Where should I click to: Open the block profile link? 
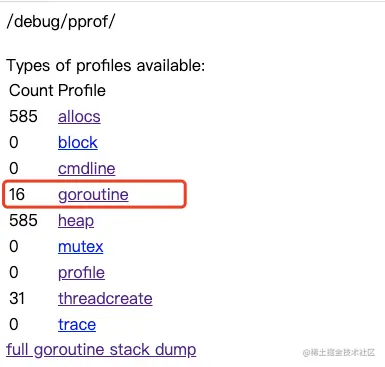(x=78, y=143)
